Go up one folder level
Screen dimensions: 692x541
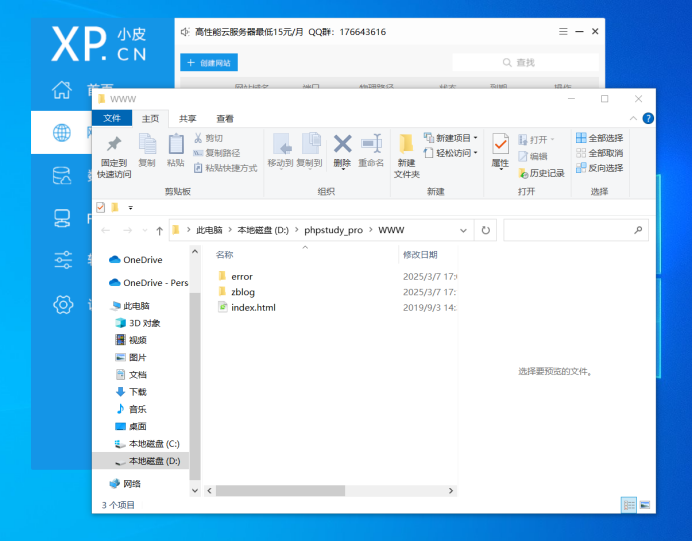(x=159, y=230)
